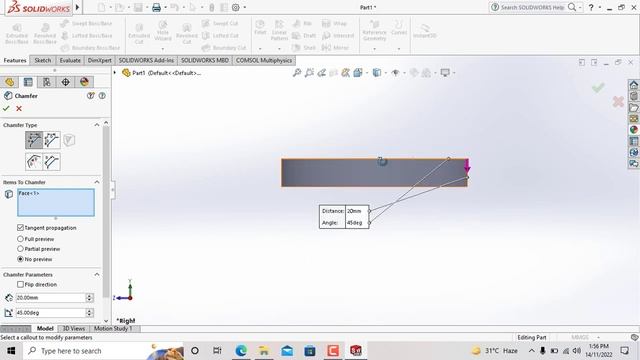Open the Appearances color ball in task pane
Image resolution: width=640 pixels, height=360 pixels.
tap(633, 129)
